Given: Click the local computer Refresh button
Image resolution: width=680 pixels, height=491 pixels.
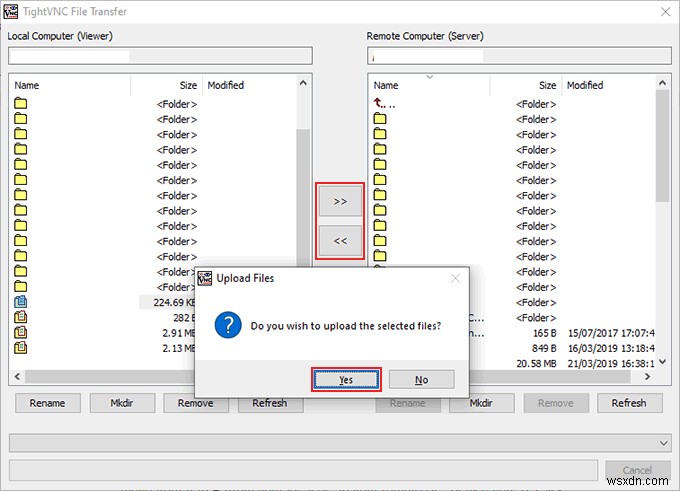Looking at the screenshot, I should point(270,403).
